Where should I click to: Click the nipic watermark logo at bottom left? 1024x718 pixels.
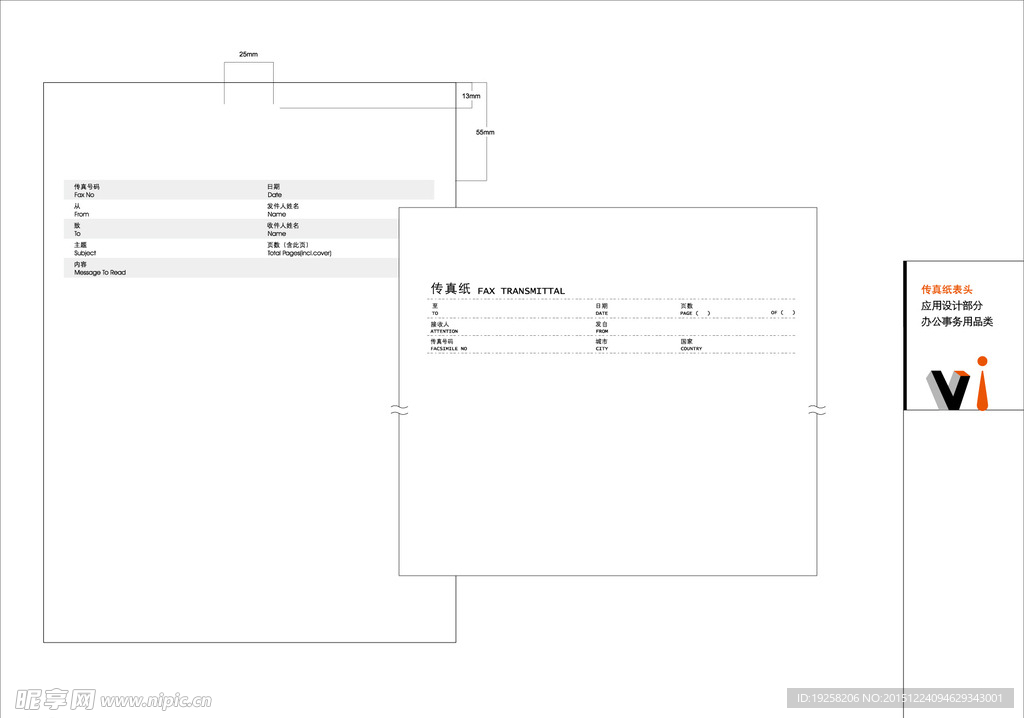pyautogui.click(x=55, y=698)
